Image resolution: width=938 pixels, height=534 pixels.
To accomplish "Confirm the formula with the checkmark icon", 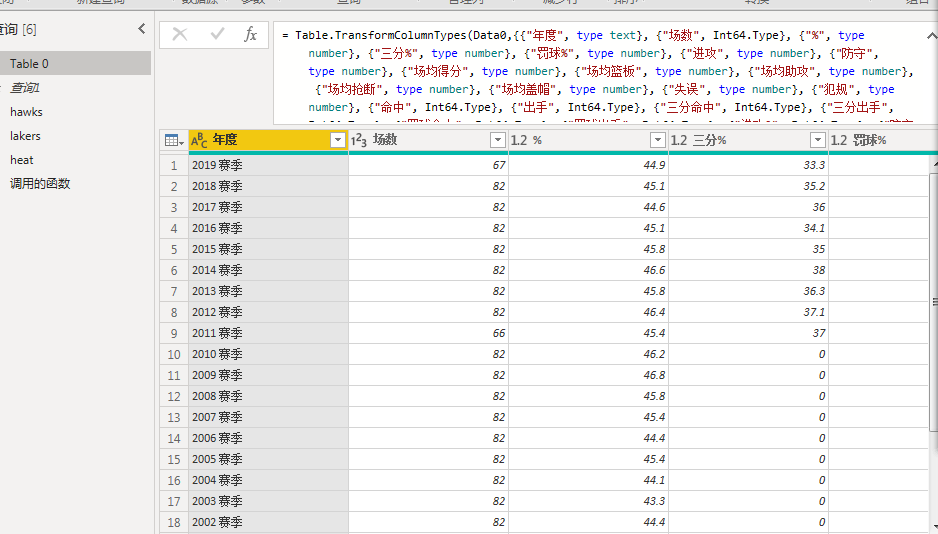I will tap(217, 34).
